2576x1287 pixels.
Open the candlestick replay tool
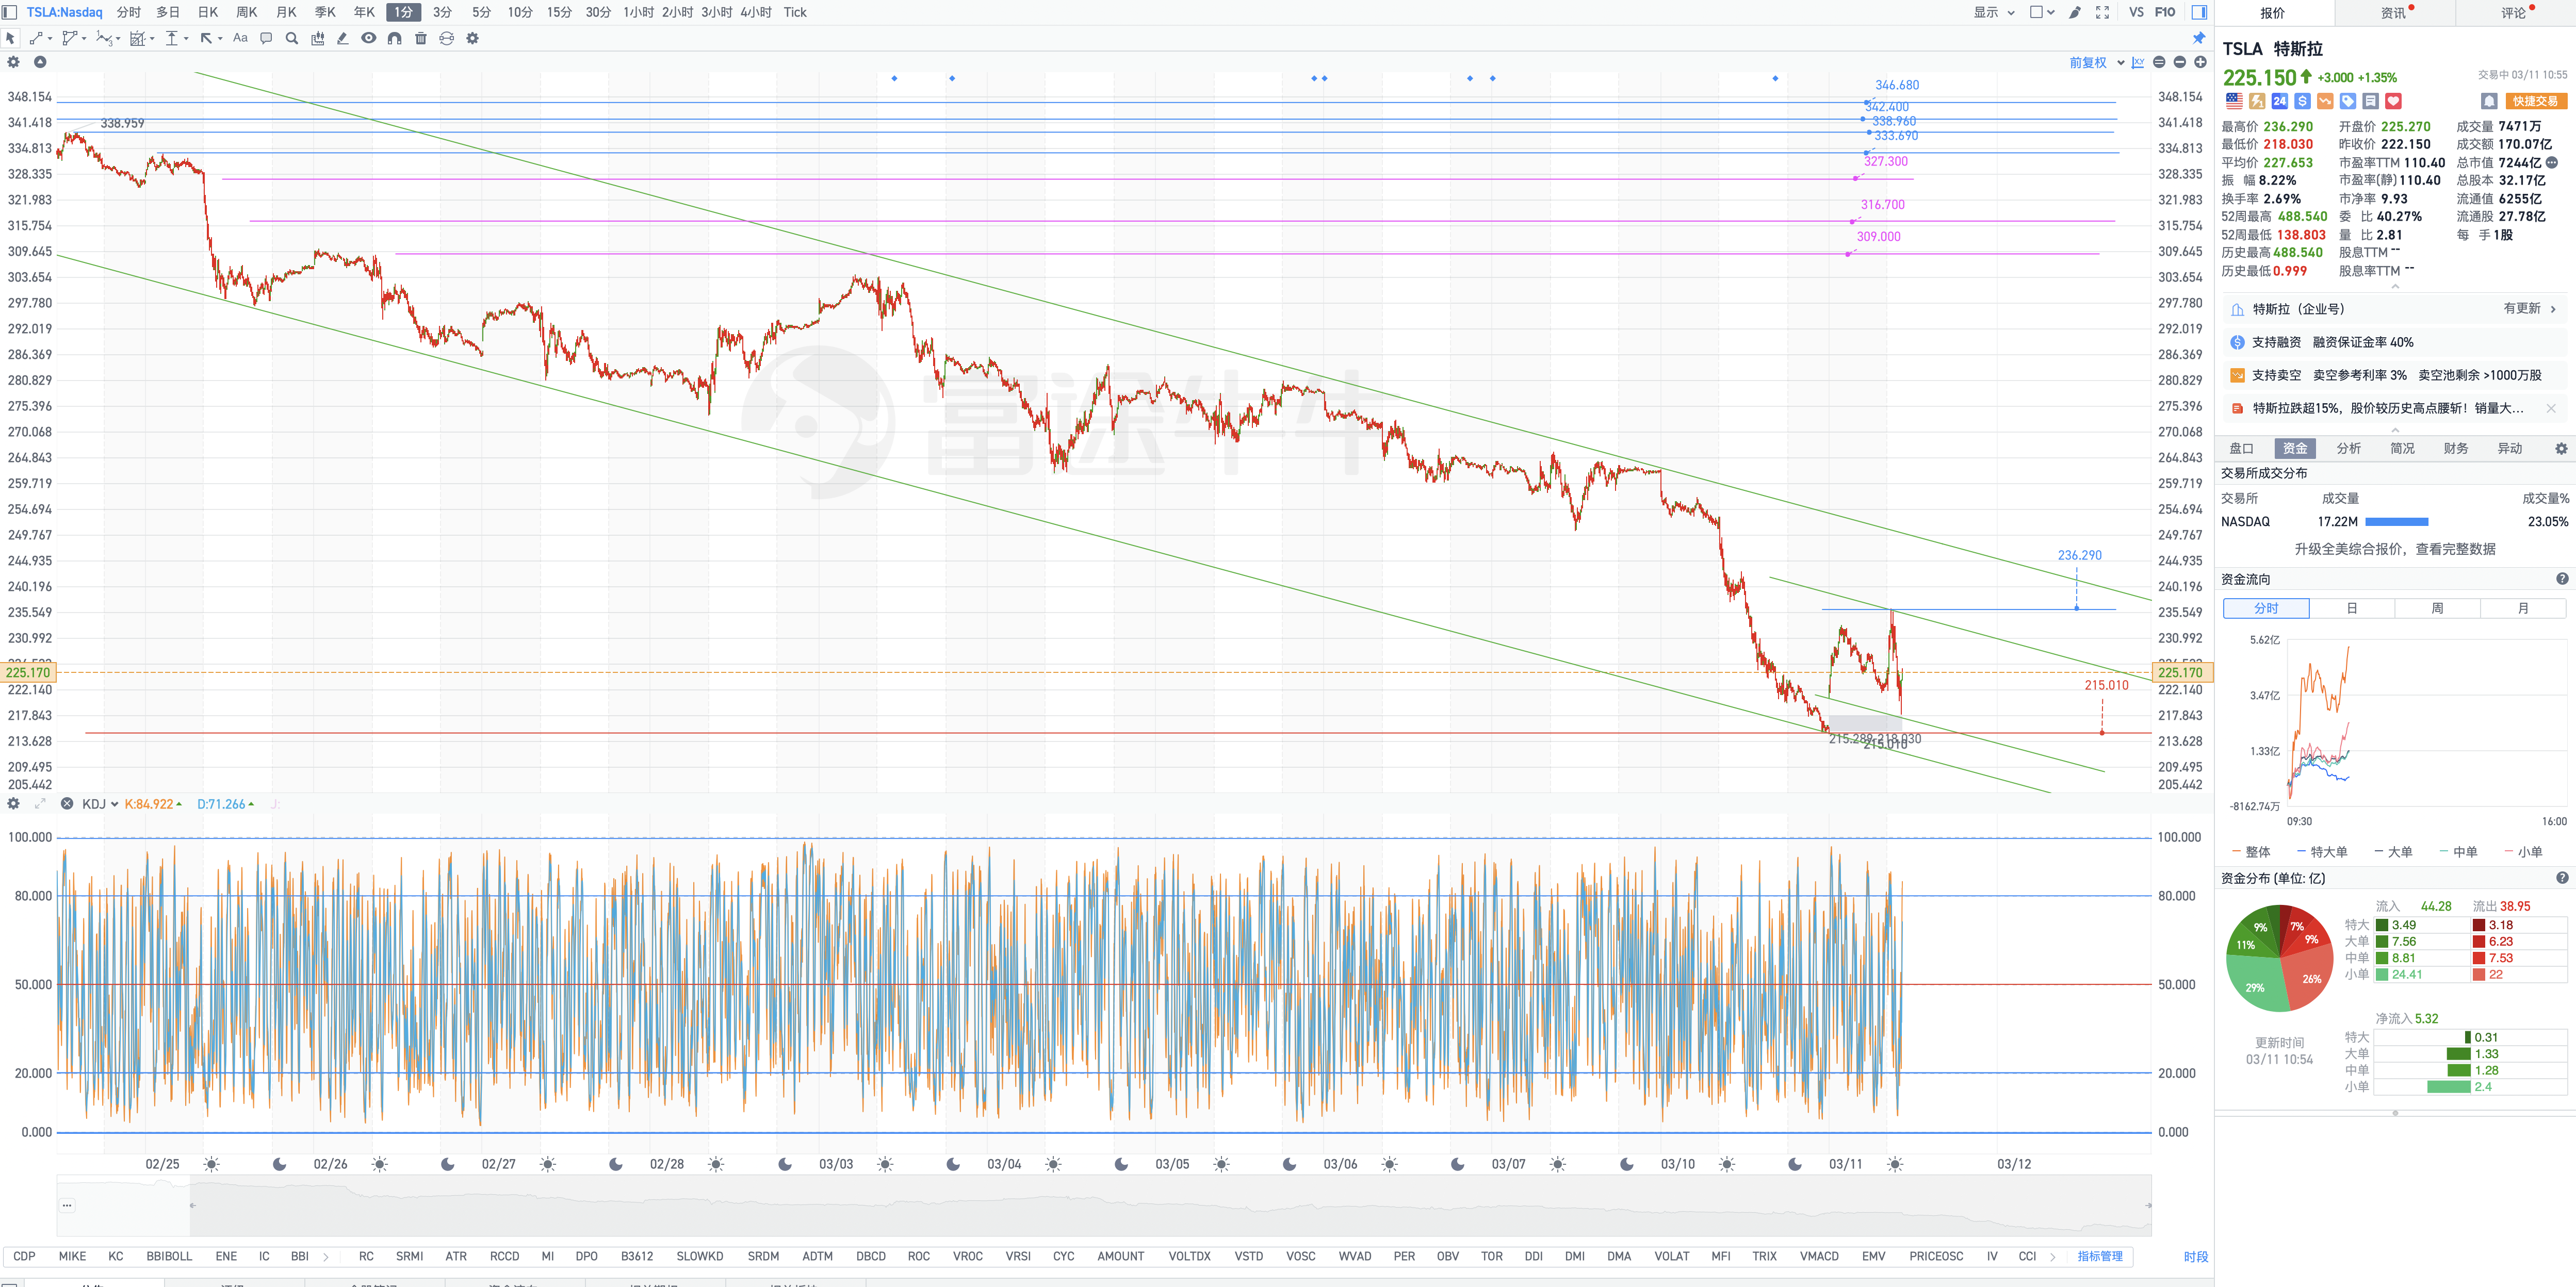tap(318, 38)
